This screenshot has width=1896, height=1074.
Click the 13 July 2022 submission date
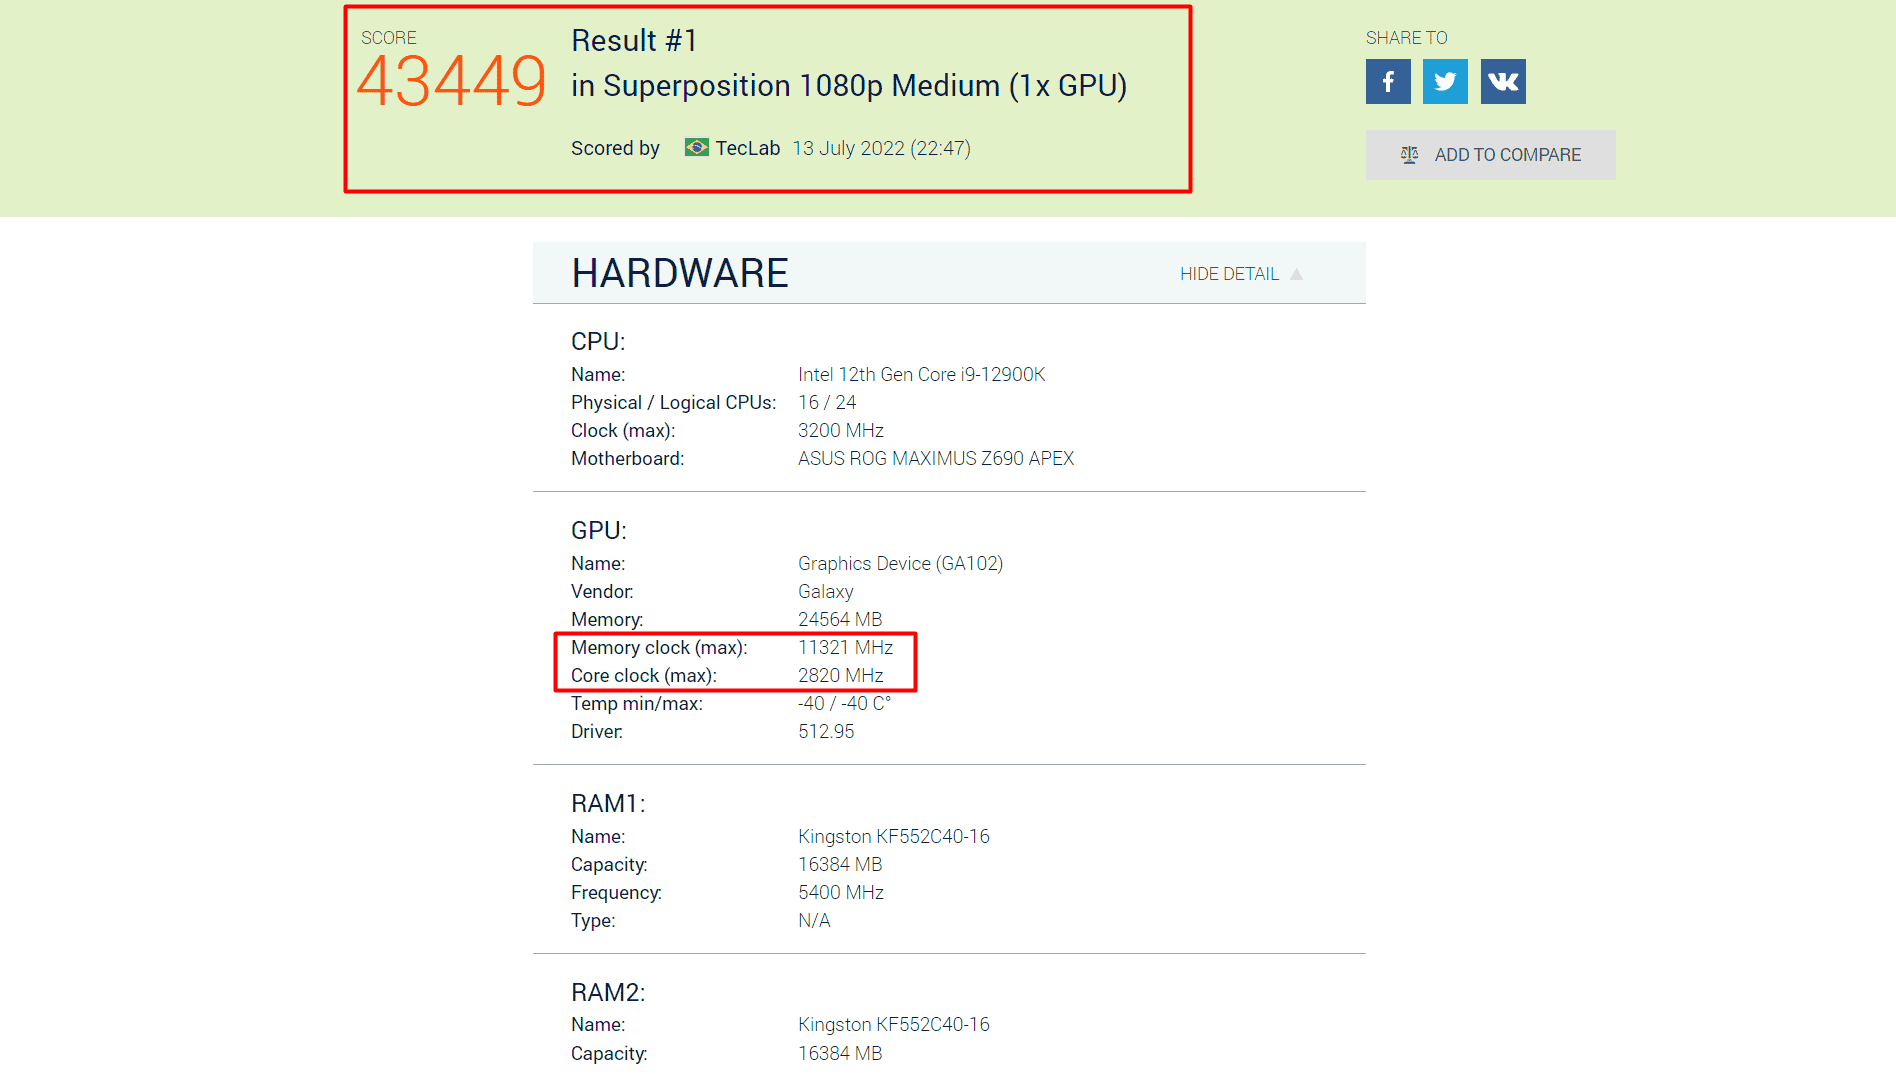881,148
